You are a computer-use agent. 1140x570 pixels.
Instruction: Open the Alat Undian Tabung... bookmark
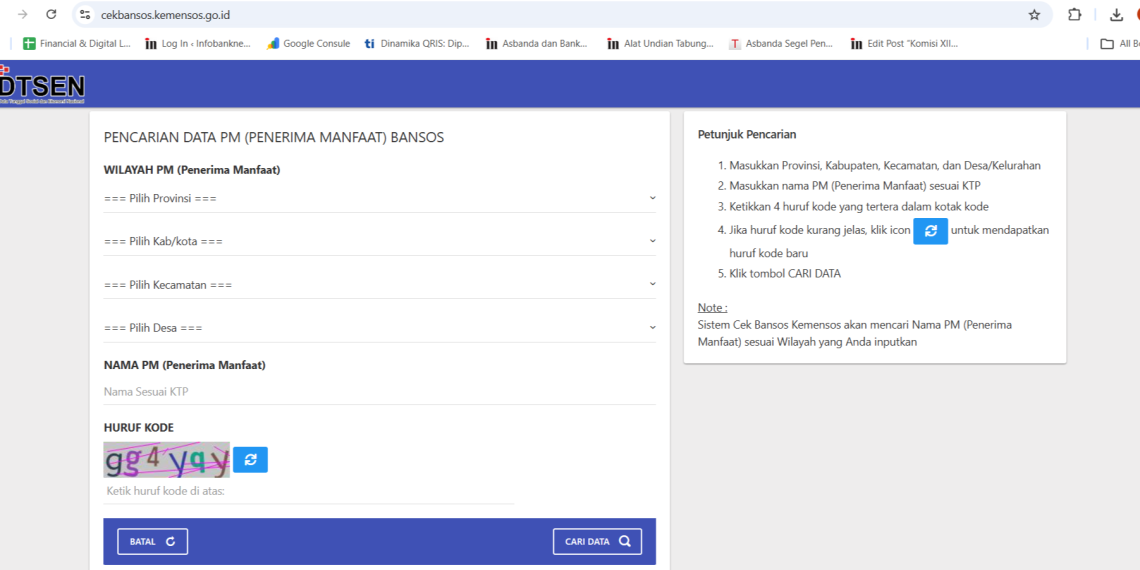click(660, 44)
